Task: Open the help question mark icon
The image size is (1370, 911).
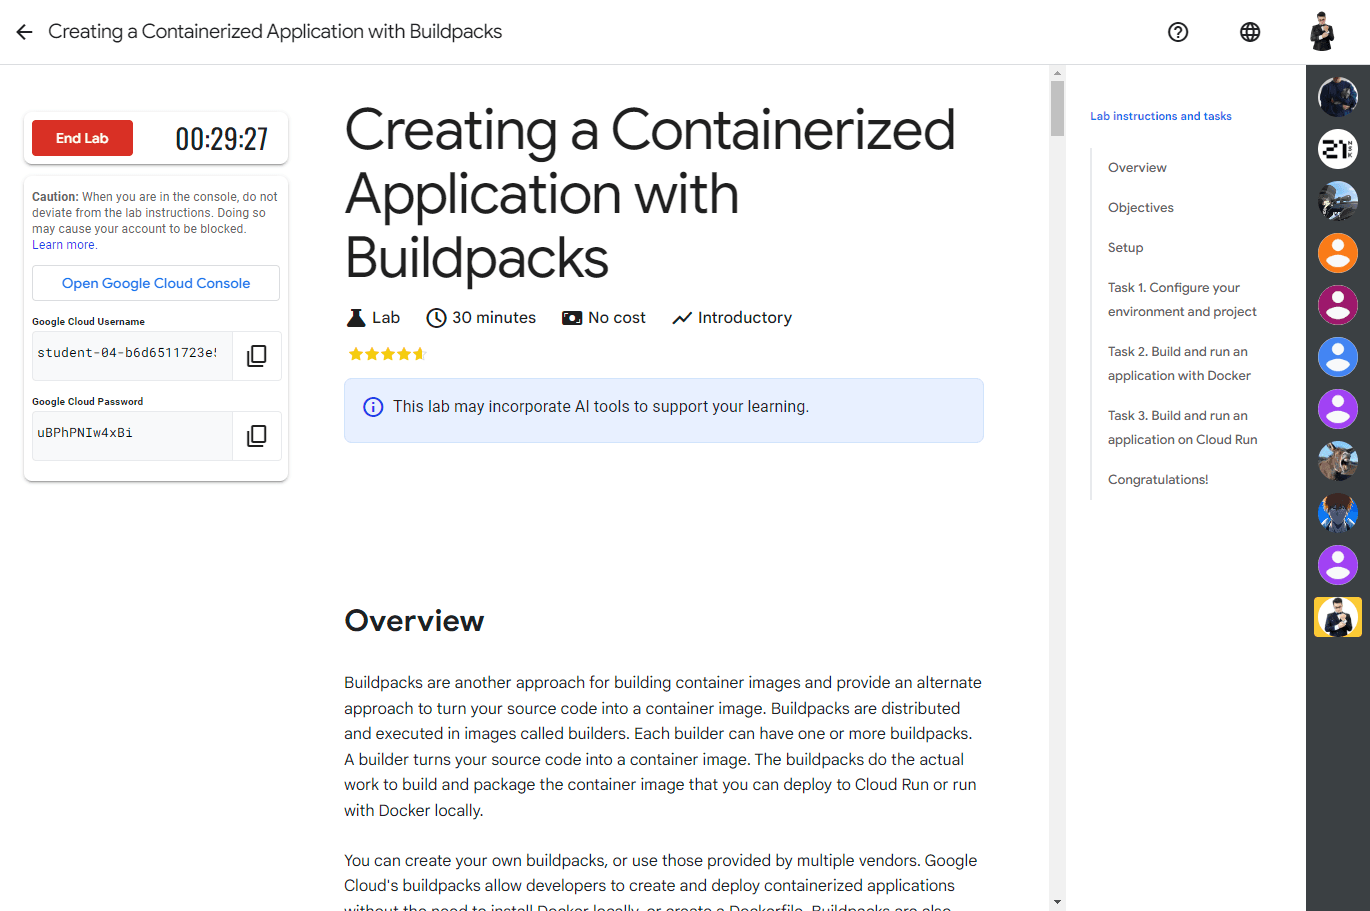Action: click(x=1178, y=32)
